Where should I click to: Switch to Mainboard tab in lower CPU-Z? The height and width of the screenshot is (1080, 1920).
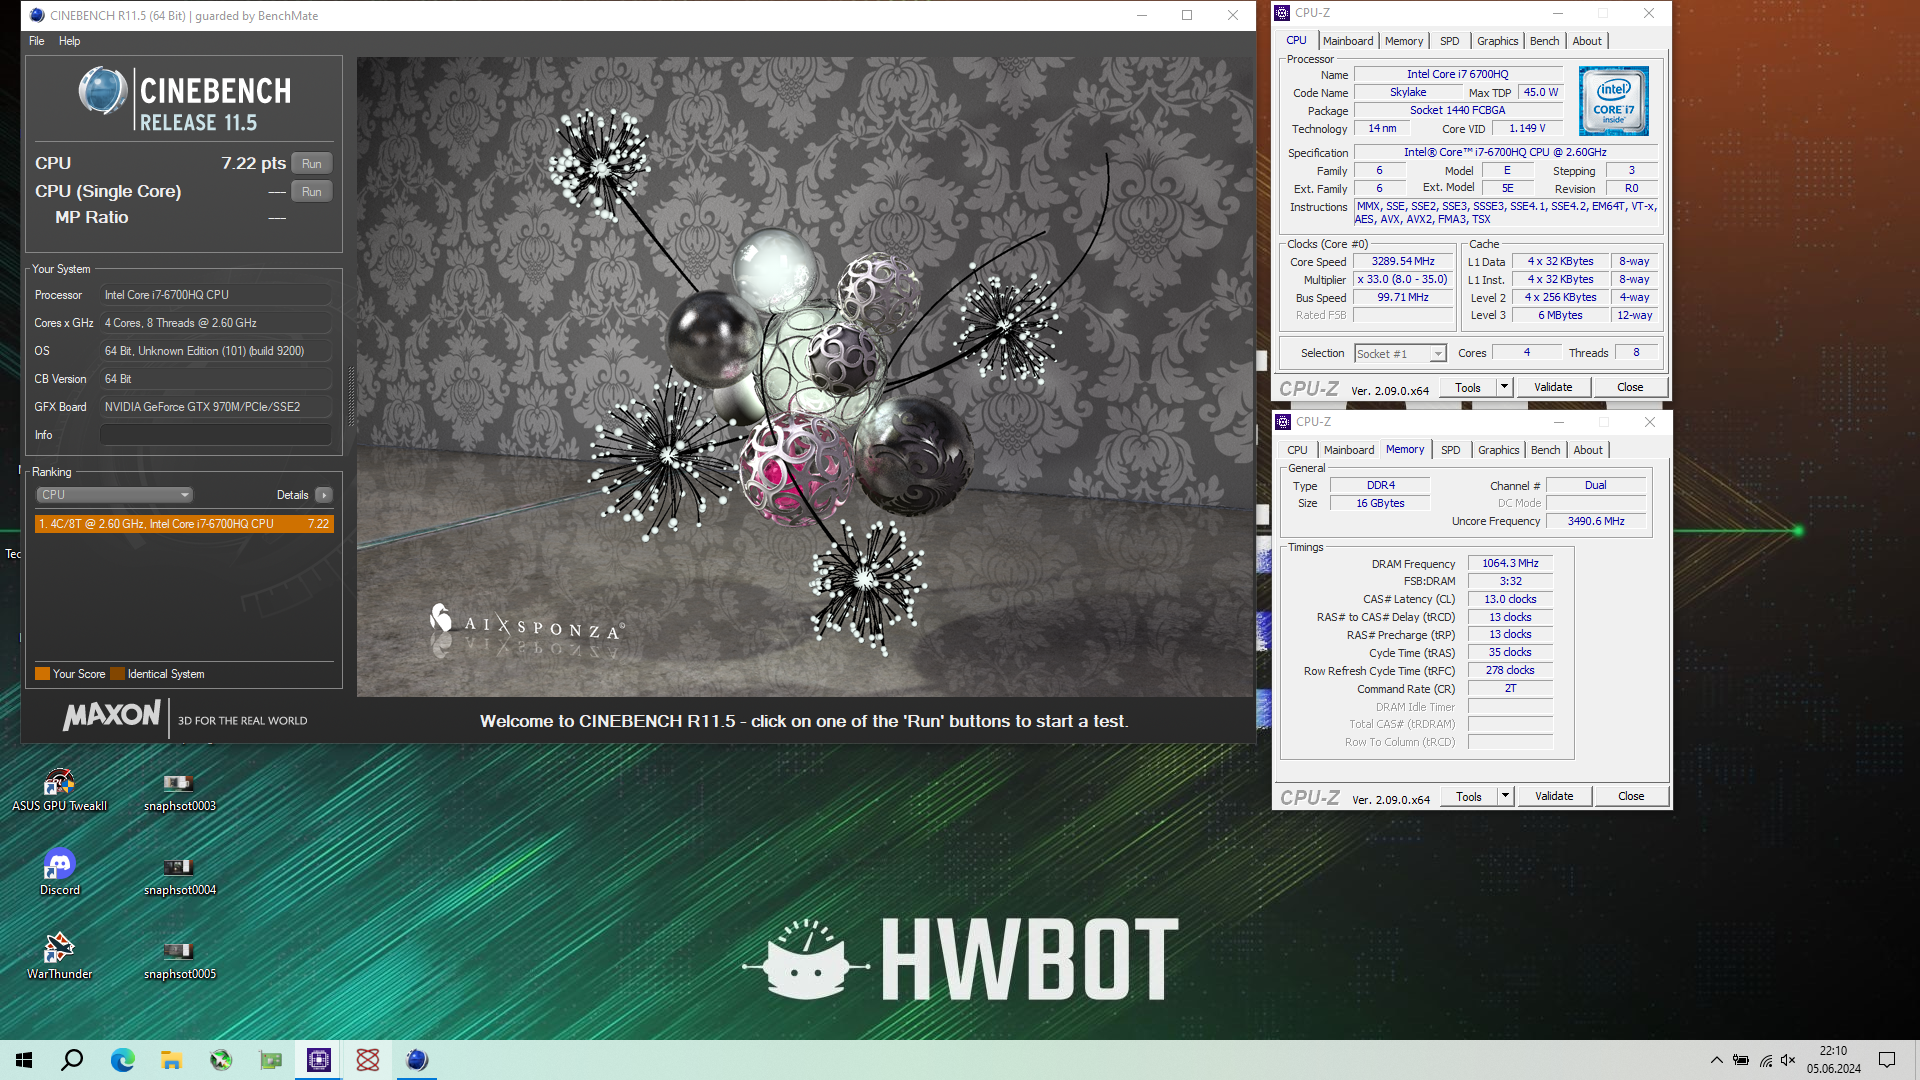pos(1348,450)
